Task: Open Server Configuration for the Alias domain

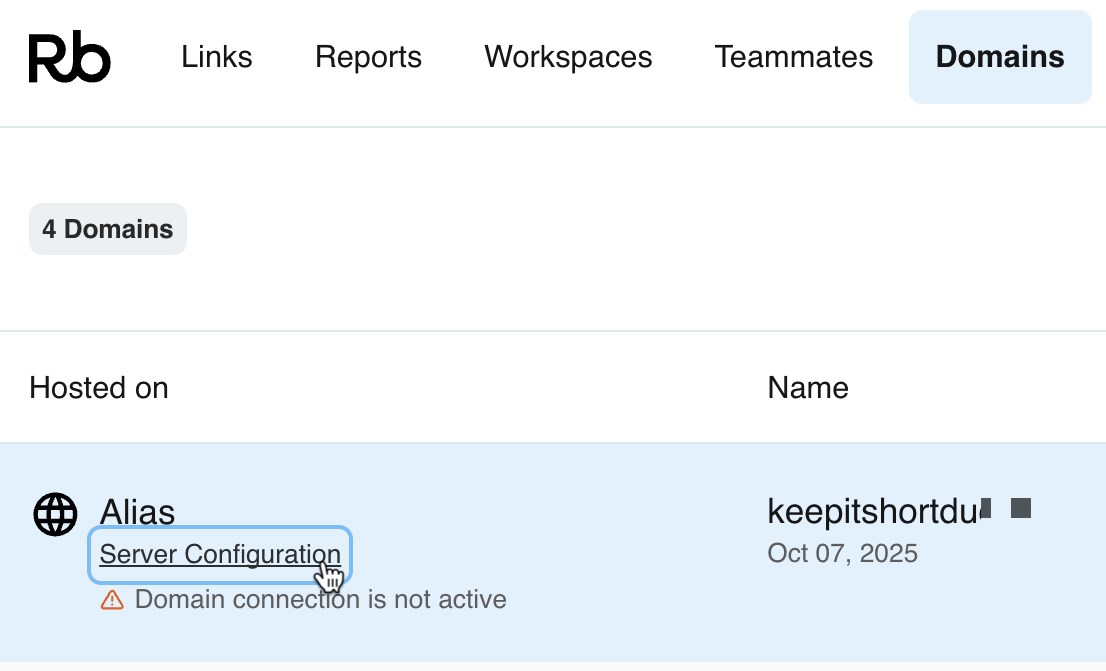Action: click(218, 554)
